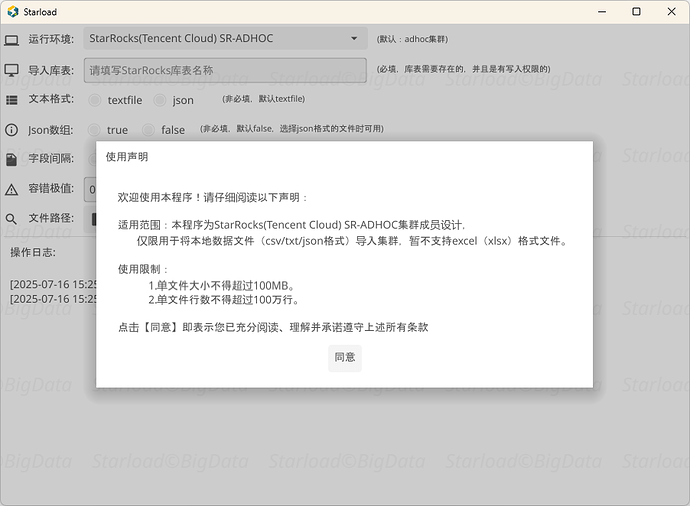This screenshot has height=506, width=690.
Task: Click the list icon beside 文本格式
Action: click(x=11, y=100)
